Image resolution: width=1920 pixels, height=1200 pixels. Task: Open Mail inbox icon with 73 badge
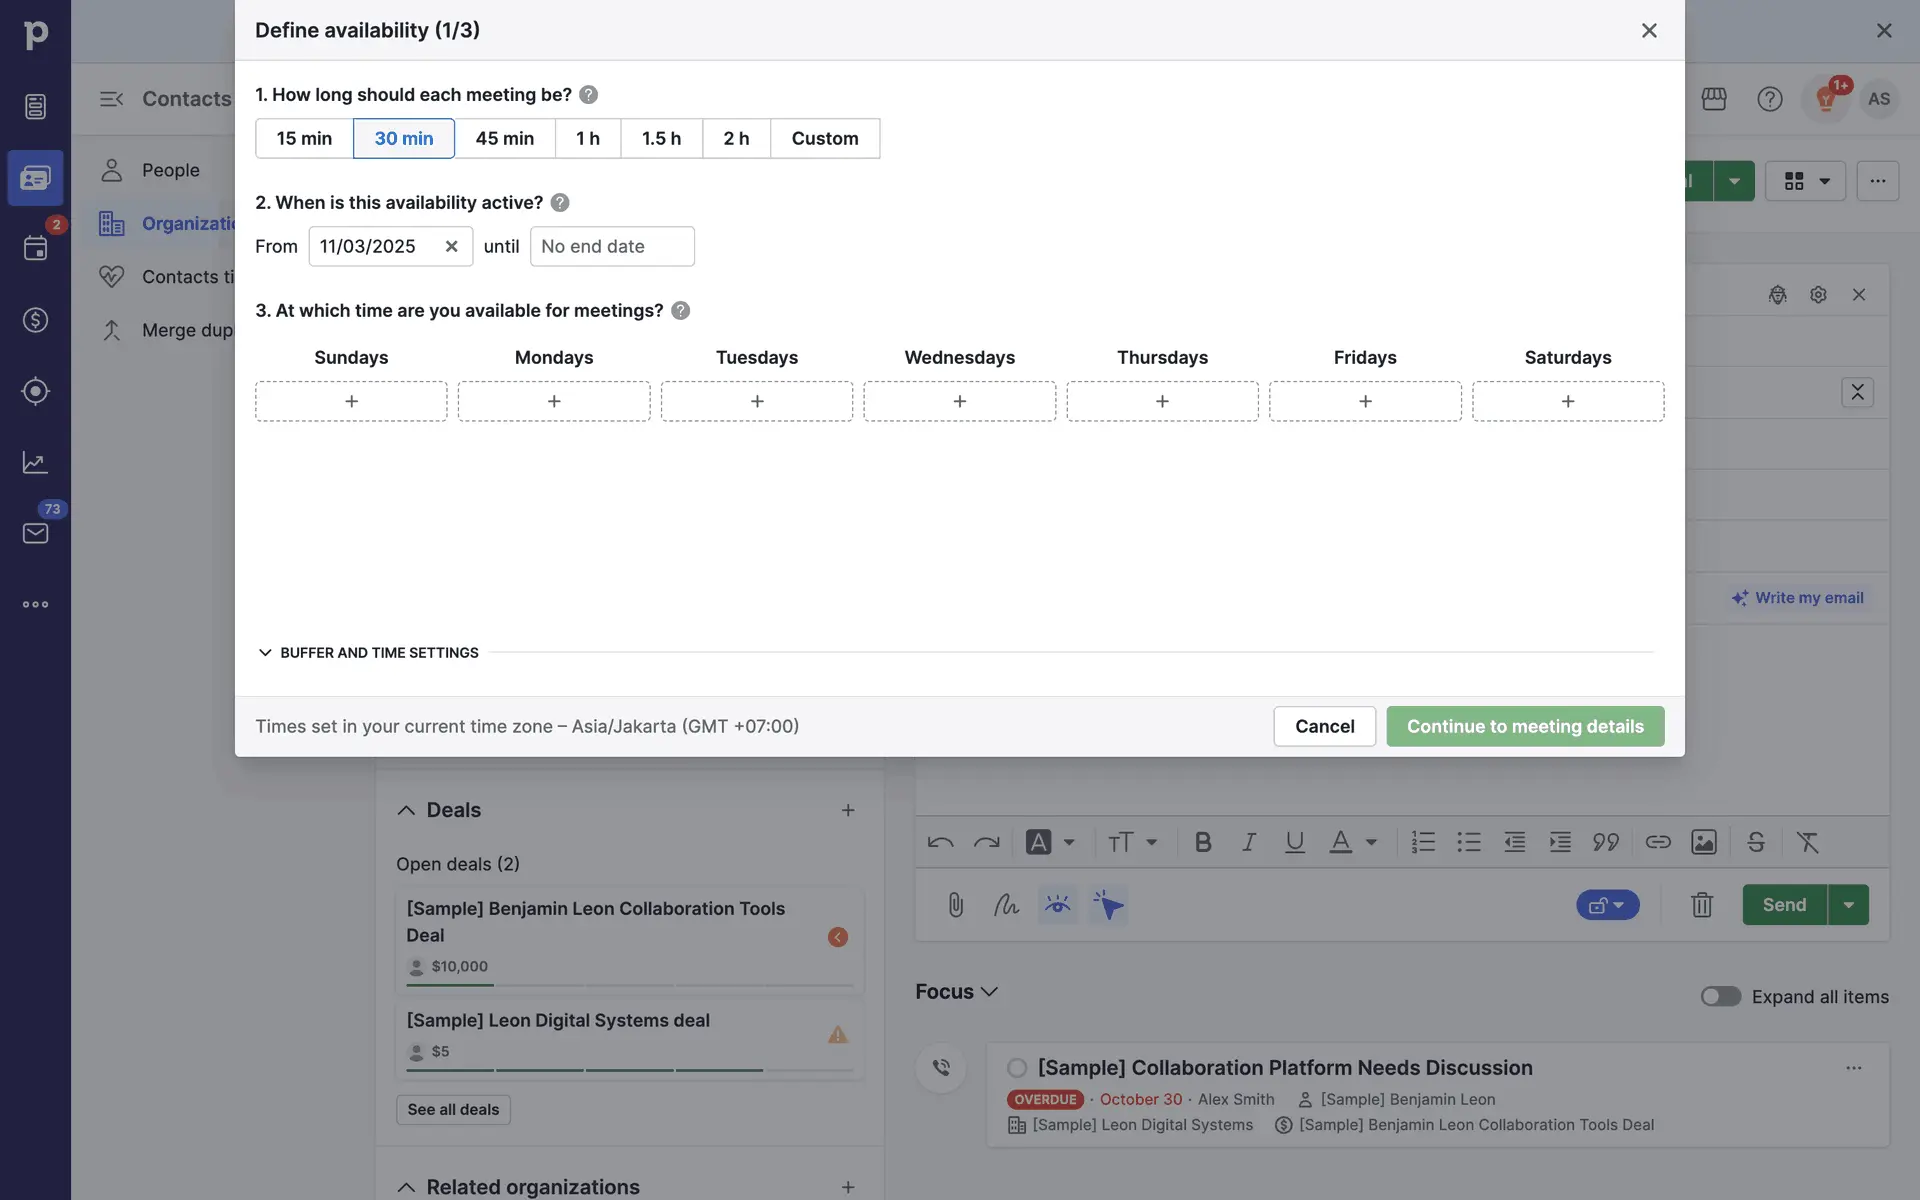point(35,533)
